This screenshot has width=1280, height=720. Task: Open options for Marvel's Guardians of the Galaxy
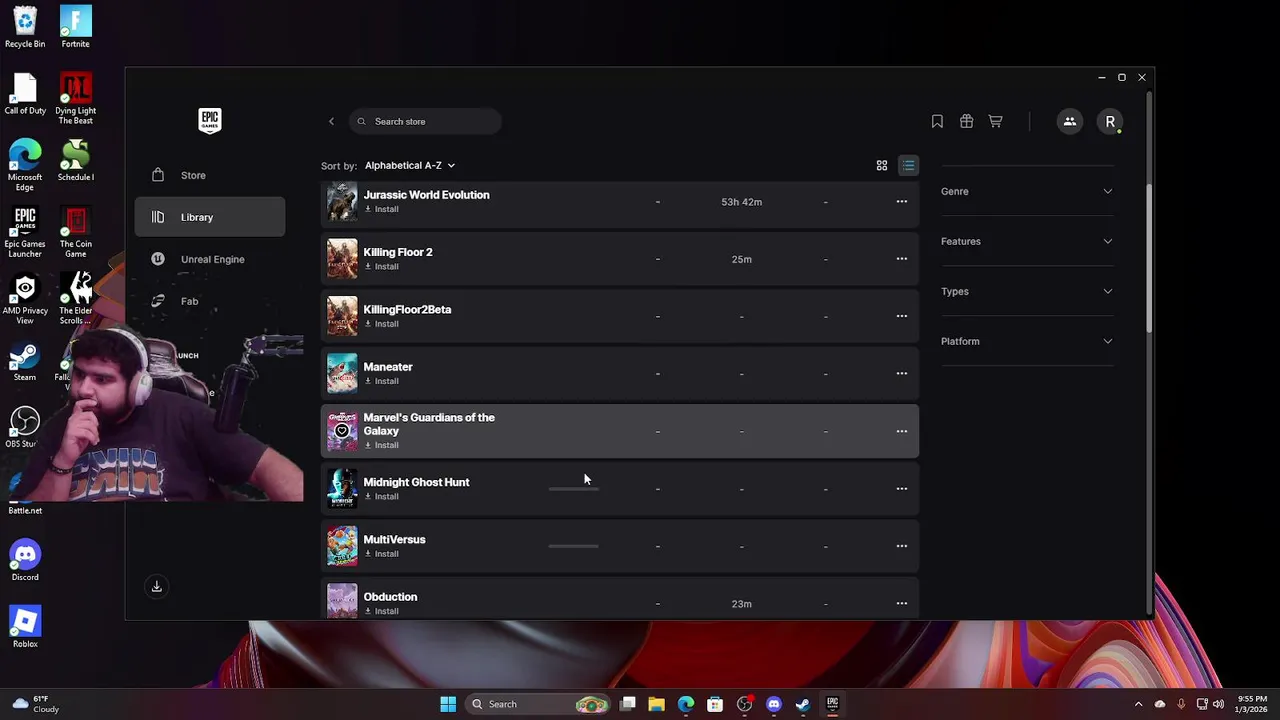pos(901,431)
